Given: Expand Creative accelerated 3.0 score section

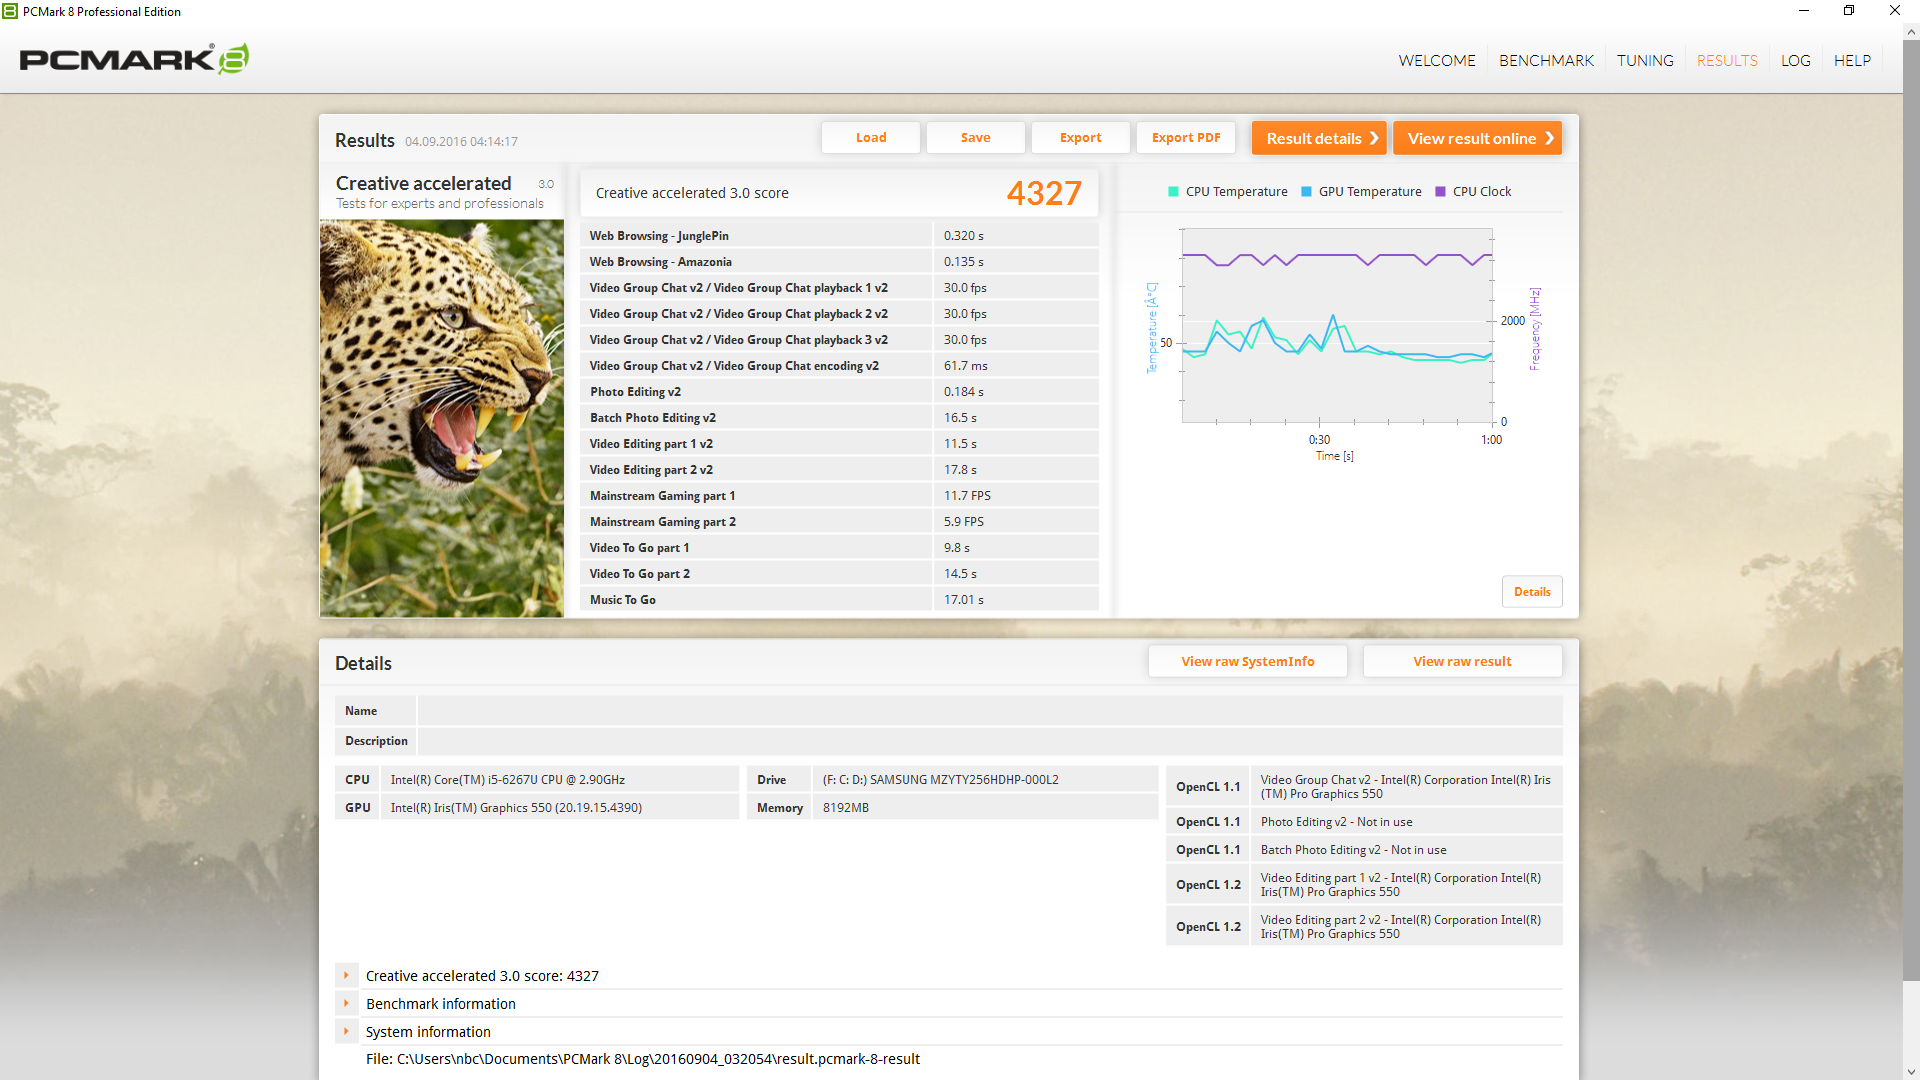Looking at the screenshot, I should 346,976.
